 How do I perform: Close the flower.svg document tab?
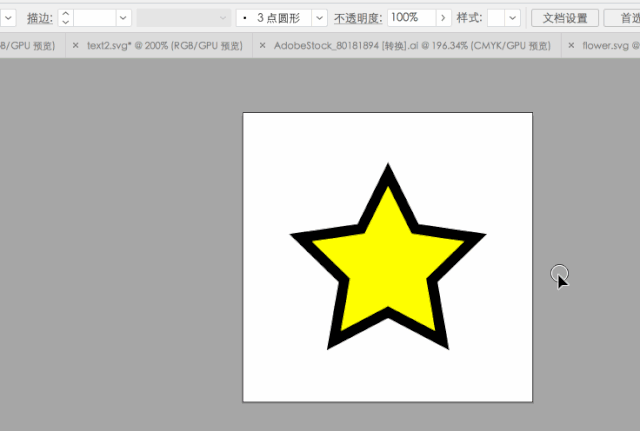tap(571, 46)
